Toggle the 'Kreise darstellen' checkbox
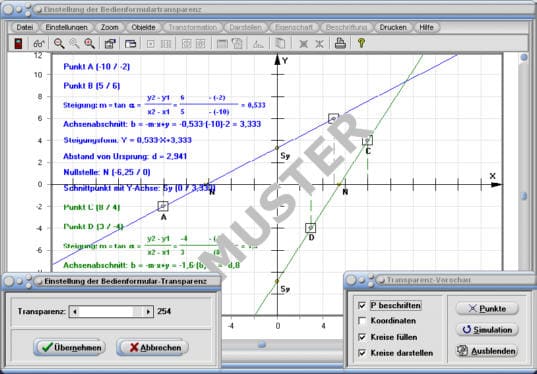This screenshot has width=537, height=374. [x=362, y=353]
